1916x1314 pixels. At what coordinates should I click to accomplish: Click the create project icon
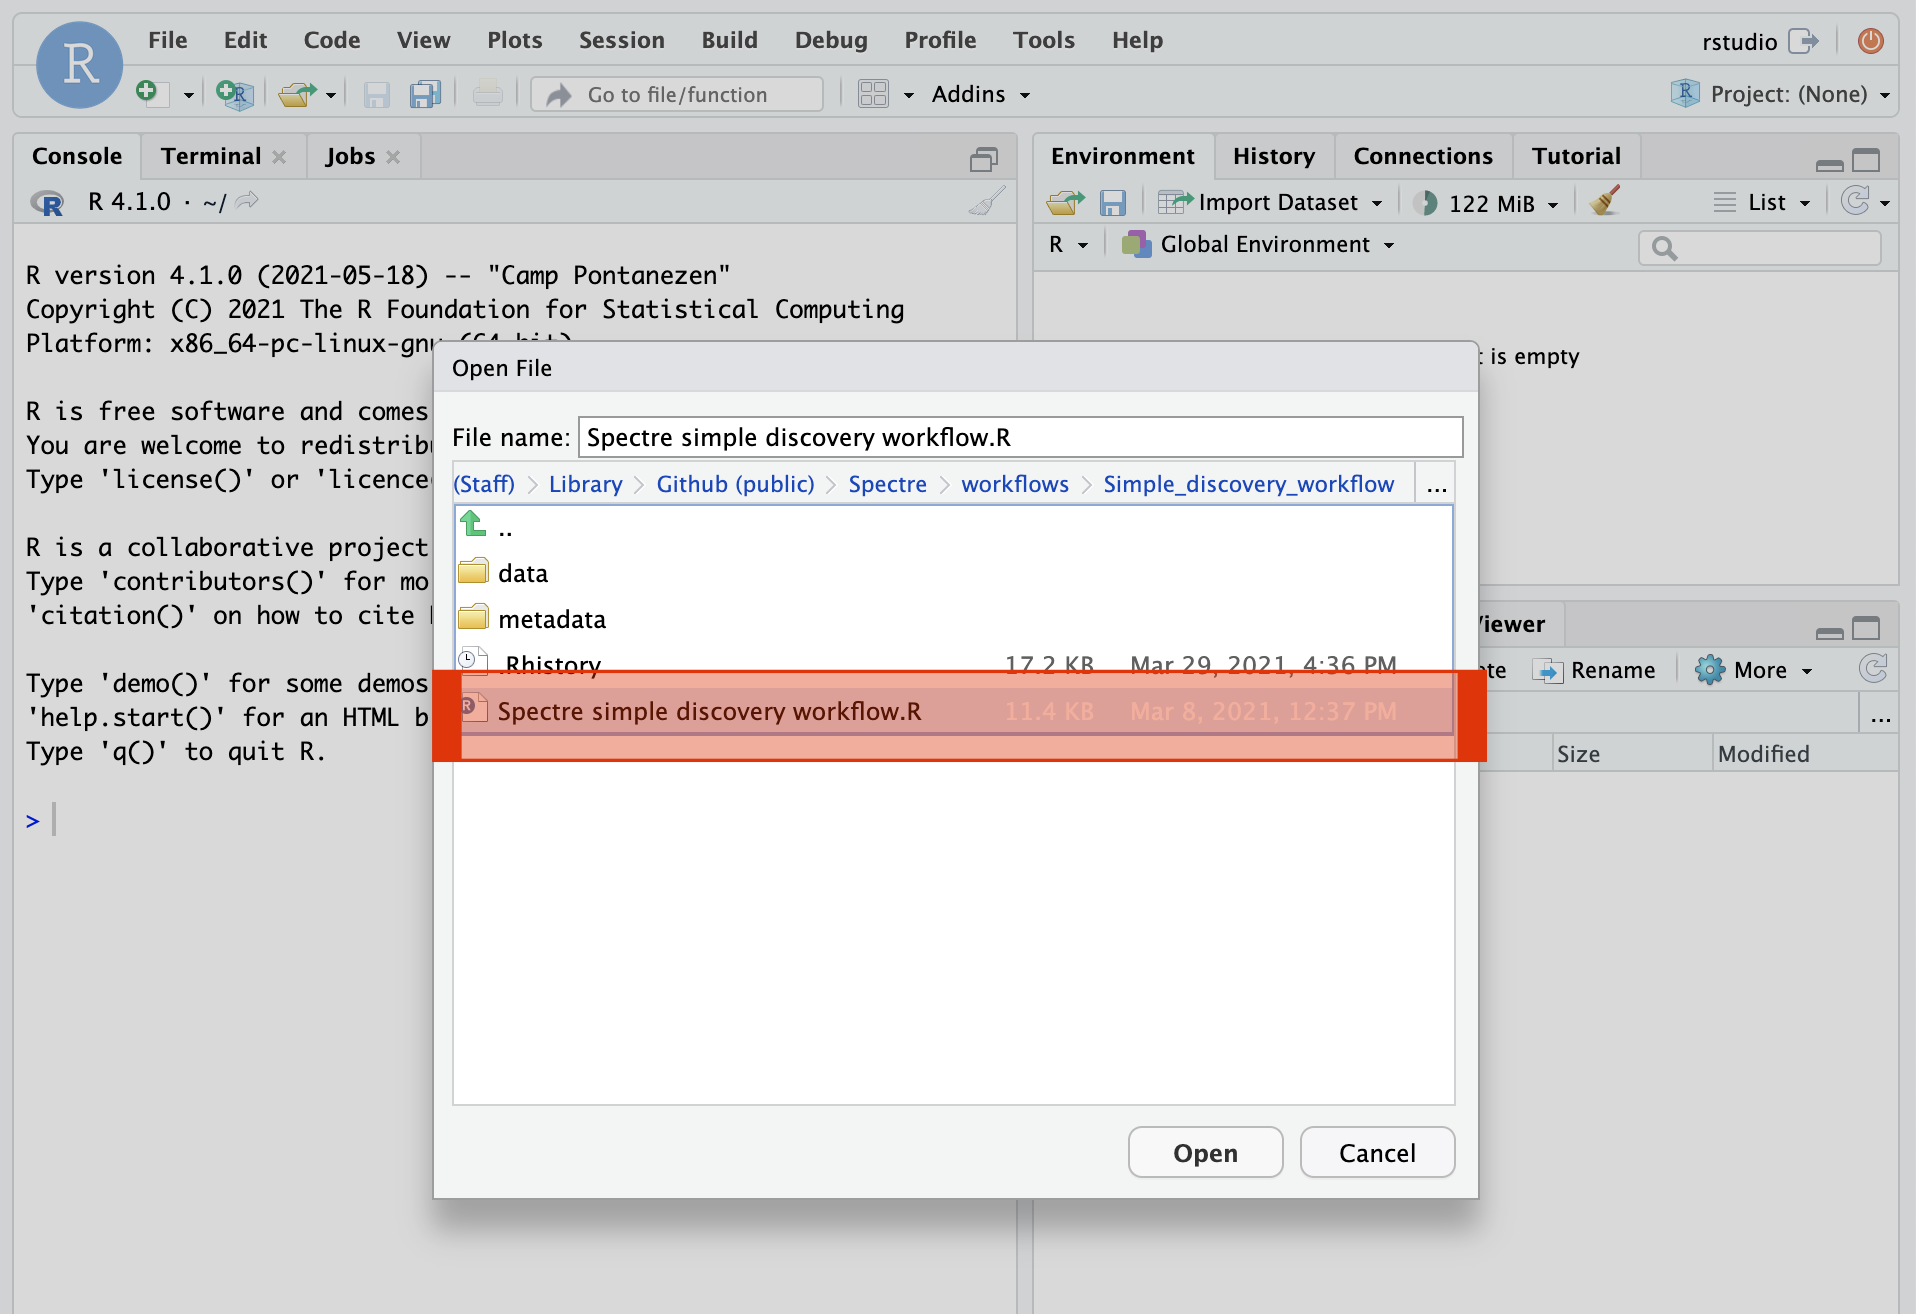point(234,94)
